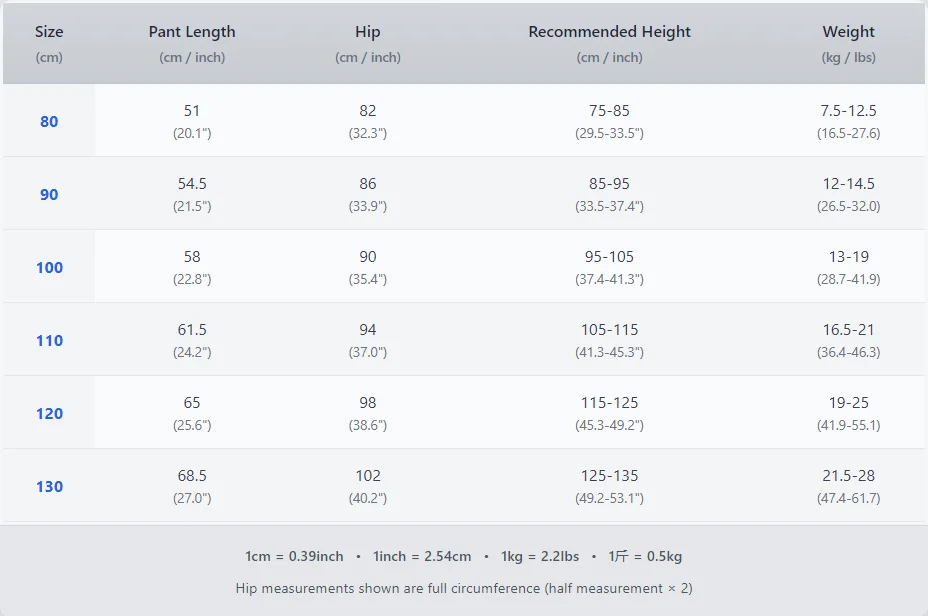The image size is (928, 616).
Task: Select size 80 row label
Action: click(49, 122)
